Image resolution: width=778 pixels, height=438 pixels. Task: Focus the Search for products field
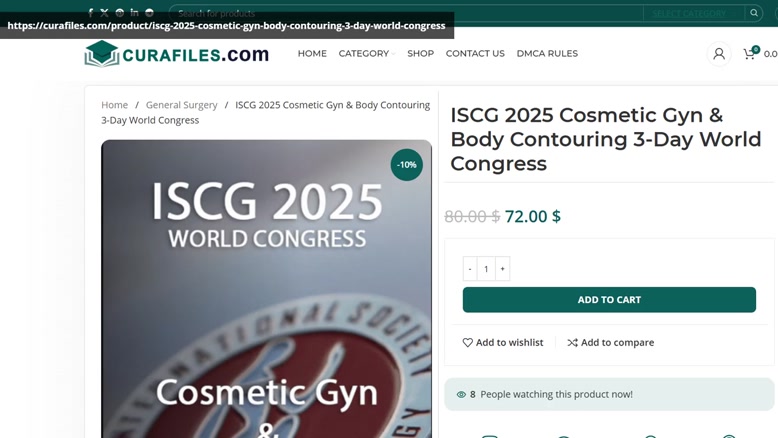click(406, 13)
